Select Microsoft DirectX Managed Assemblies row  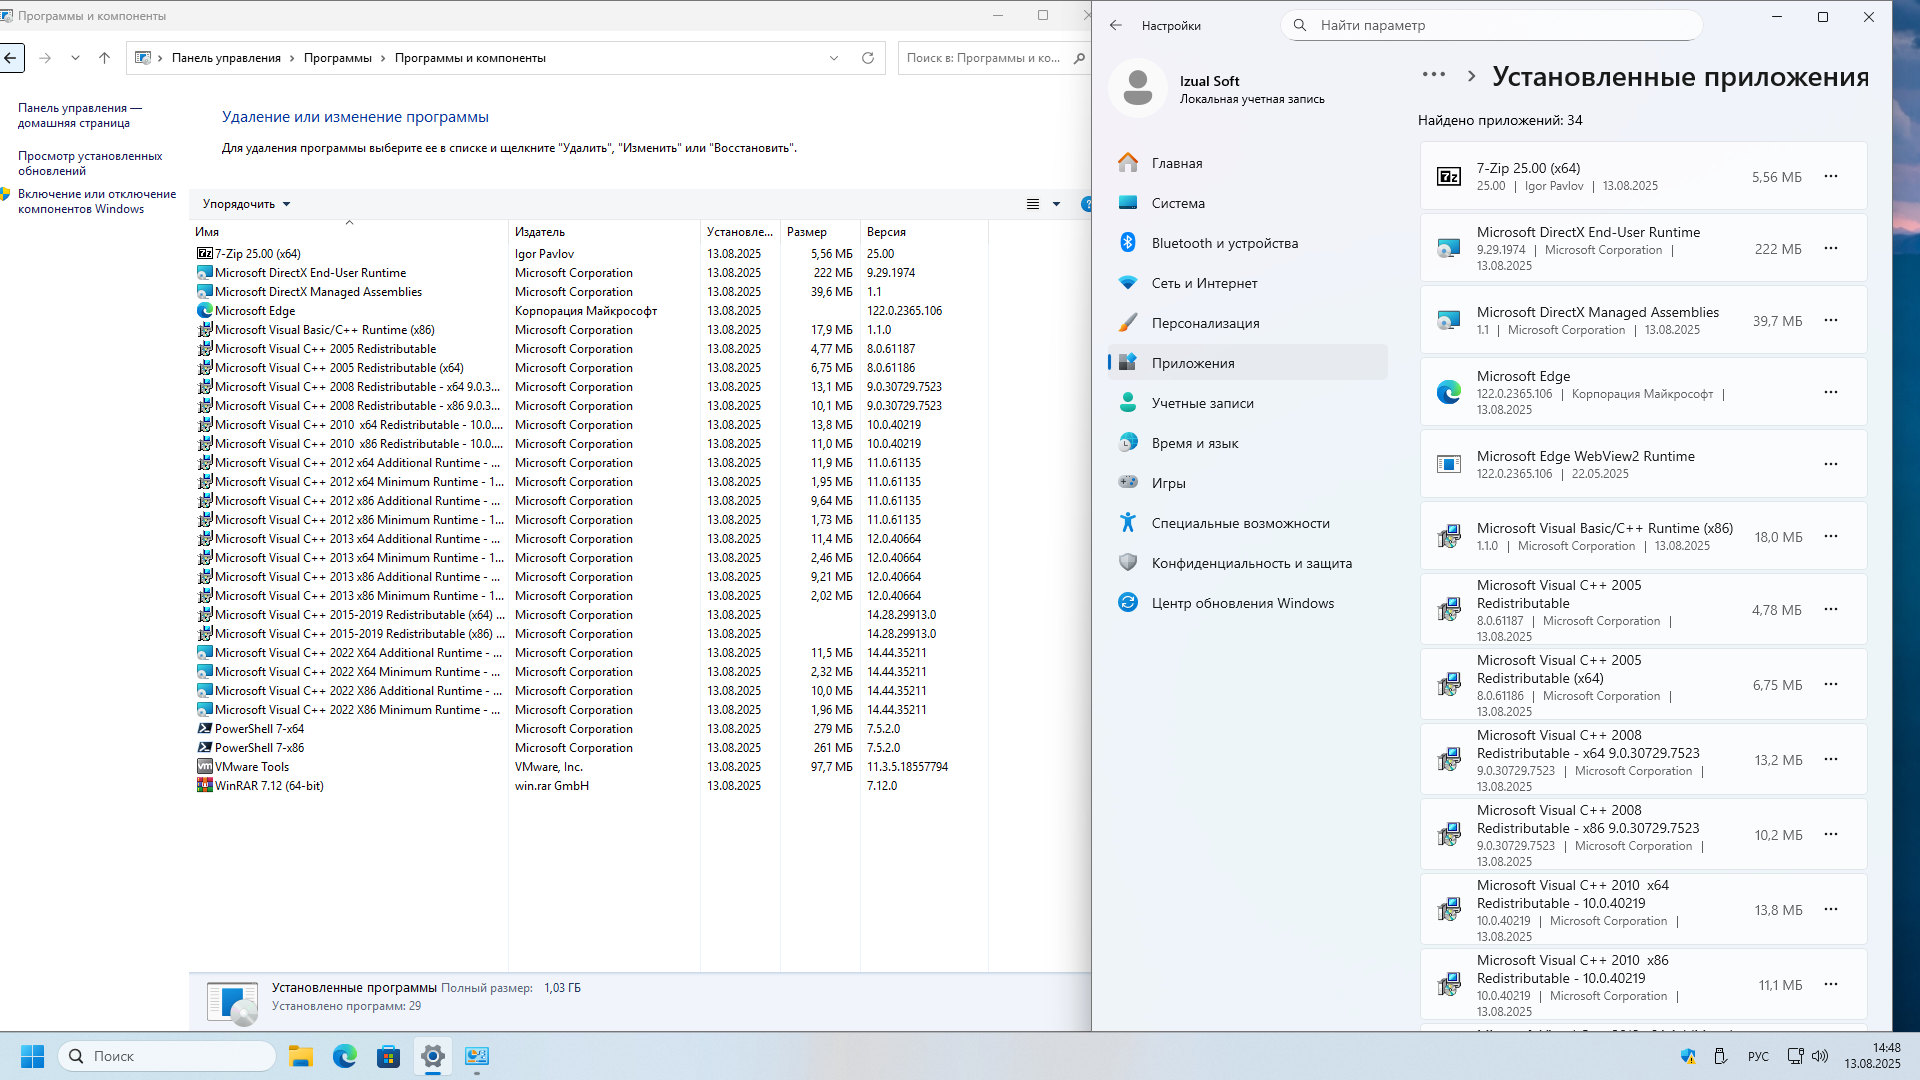pyautogui.click(x=590, y=292)
